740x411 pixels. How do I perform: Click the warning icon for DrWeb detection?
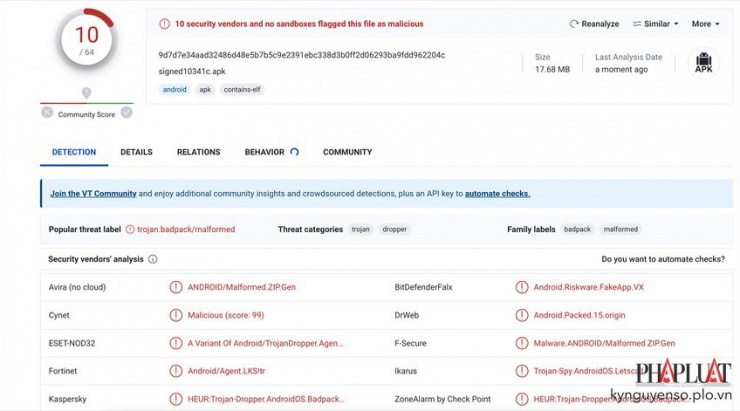521,315
